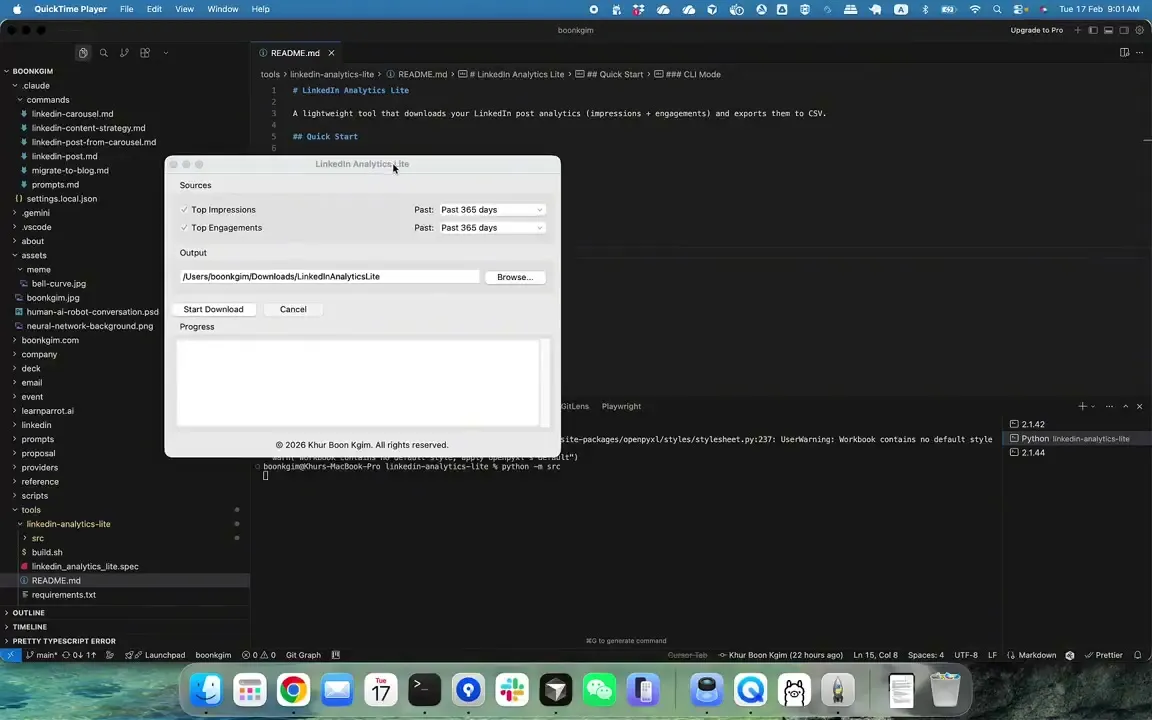1152x720 pixels.
Task: Toggle the secondary sidebar layout icon
Action: tap(1124, 30)
